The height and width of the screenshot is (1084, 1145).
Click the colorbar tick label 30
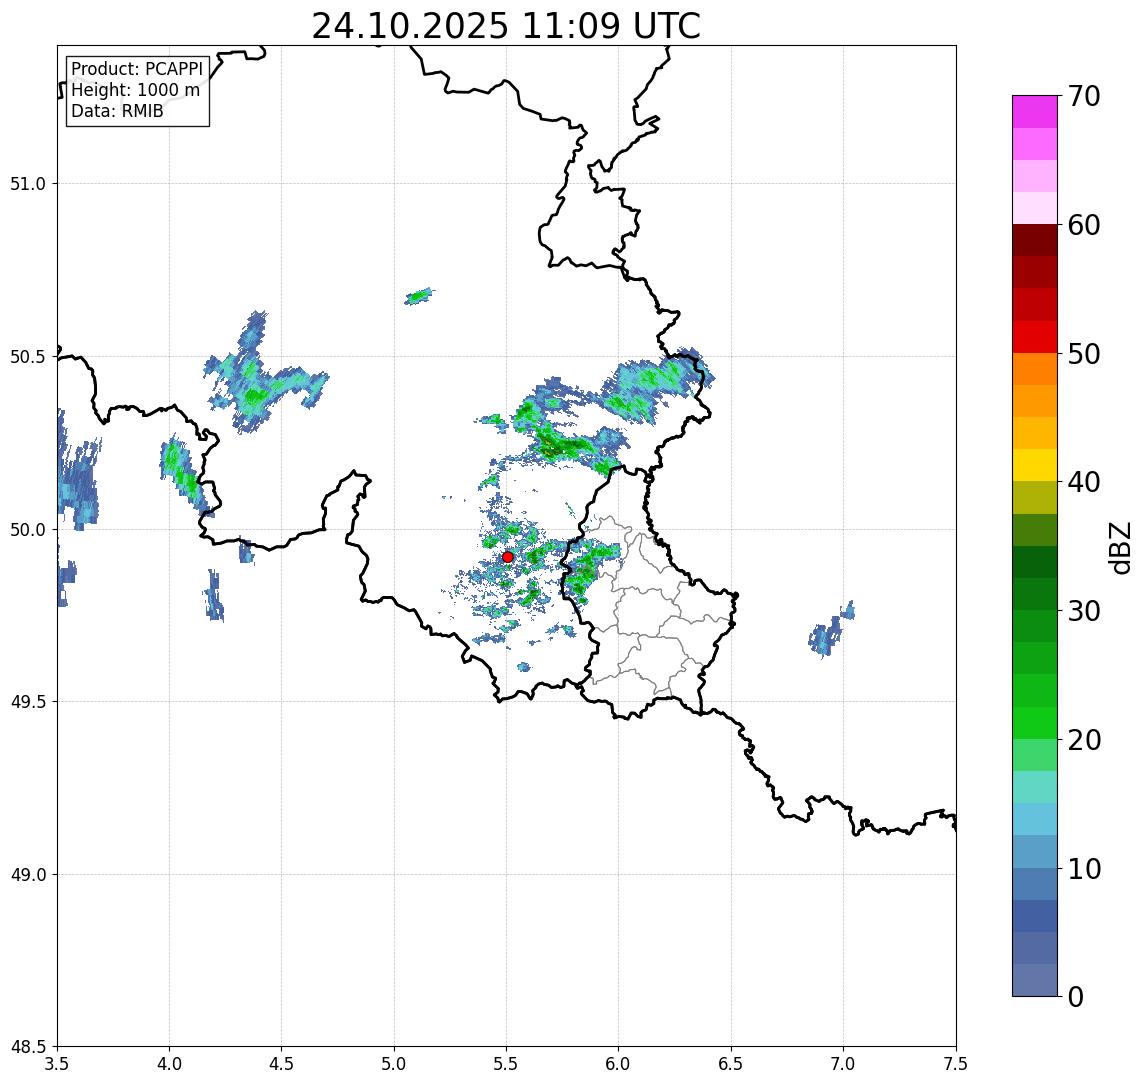pos(1083,611)
